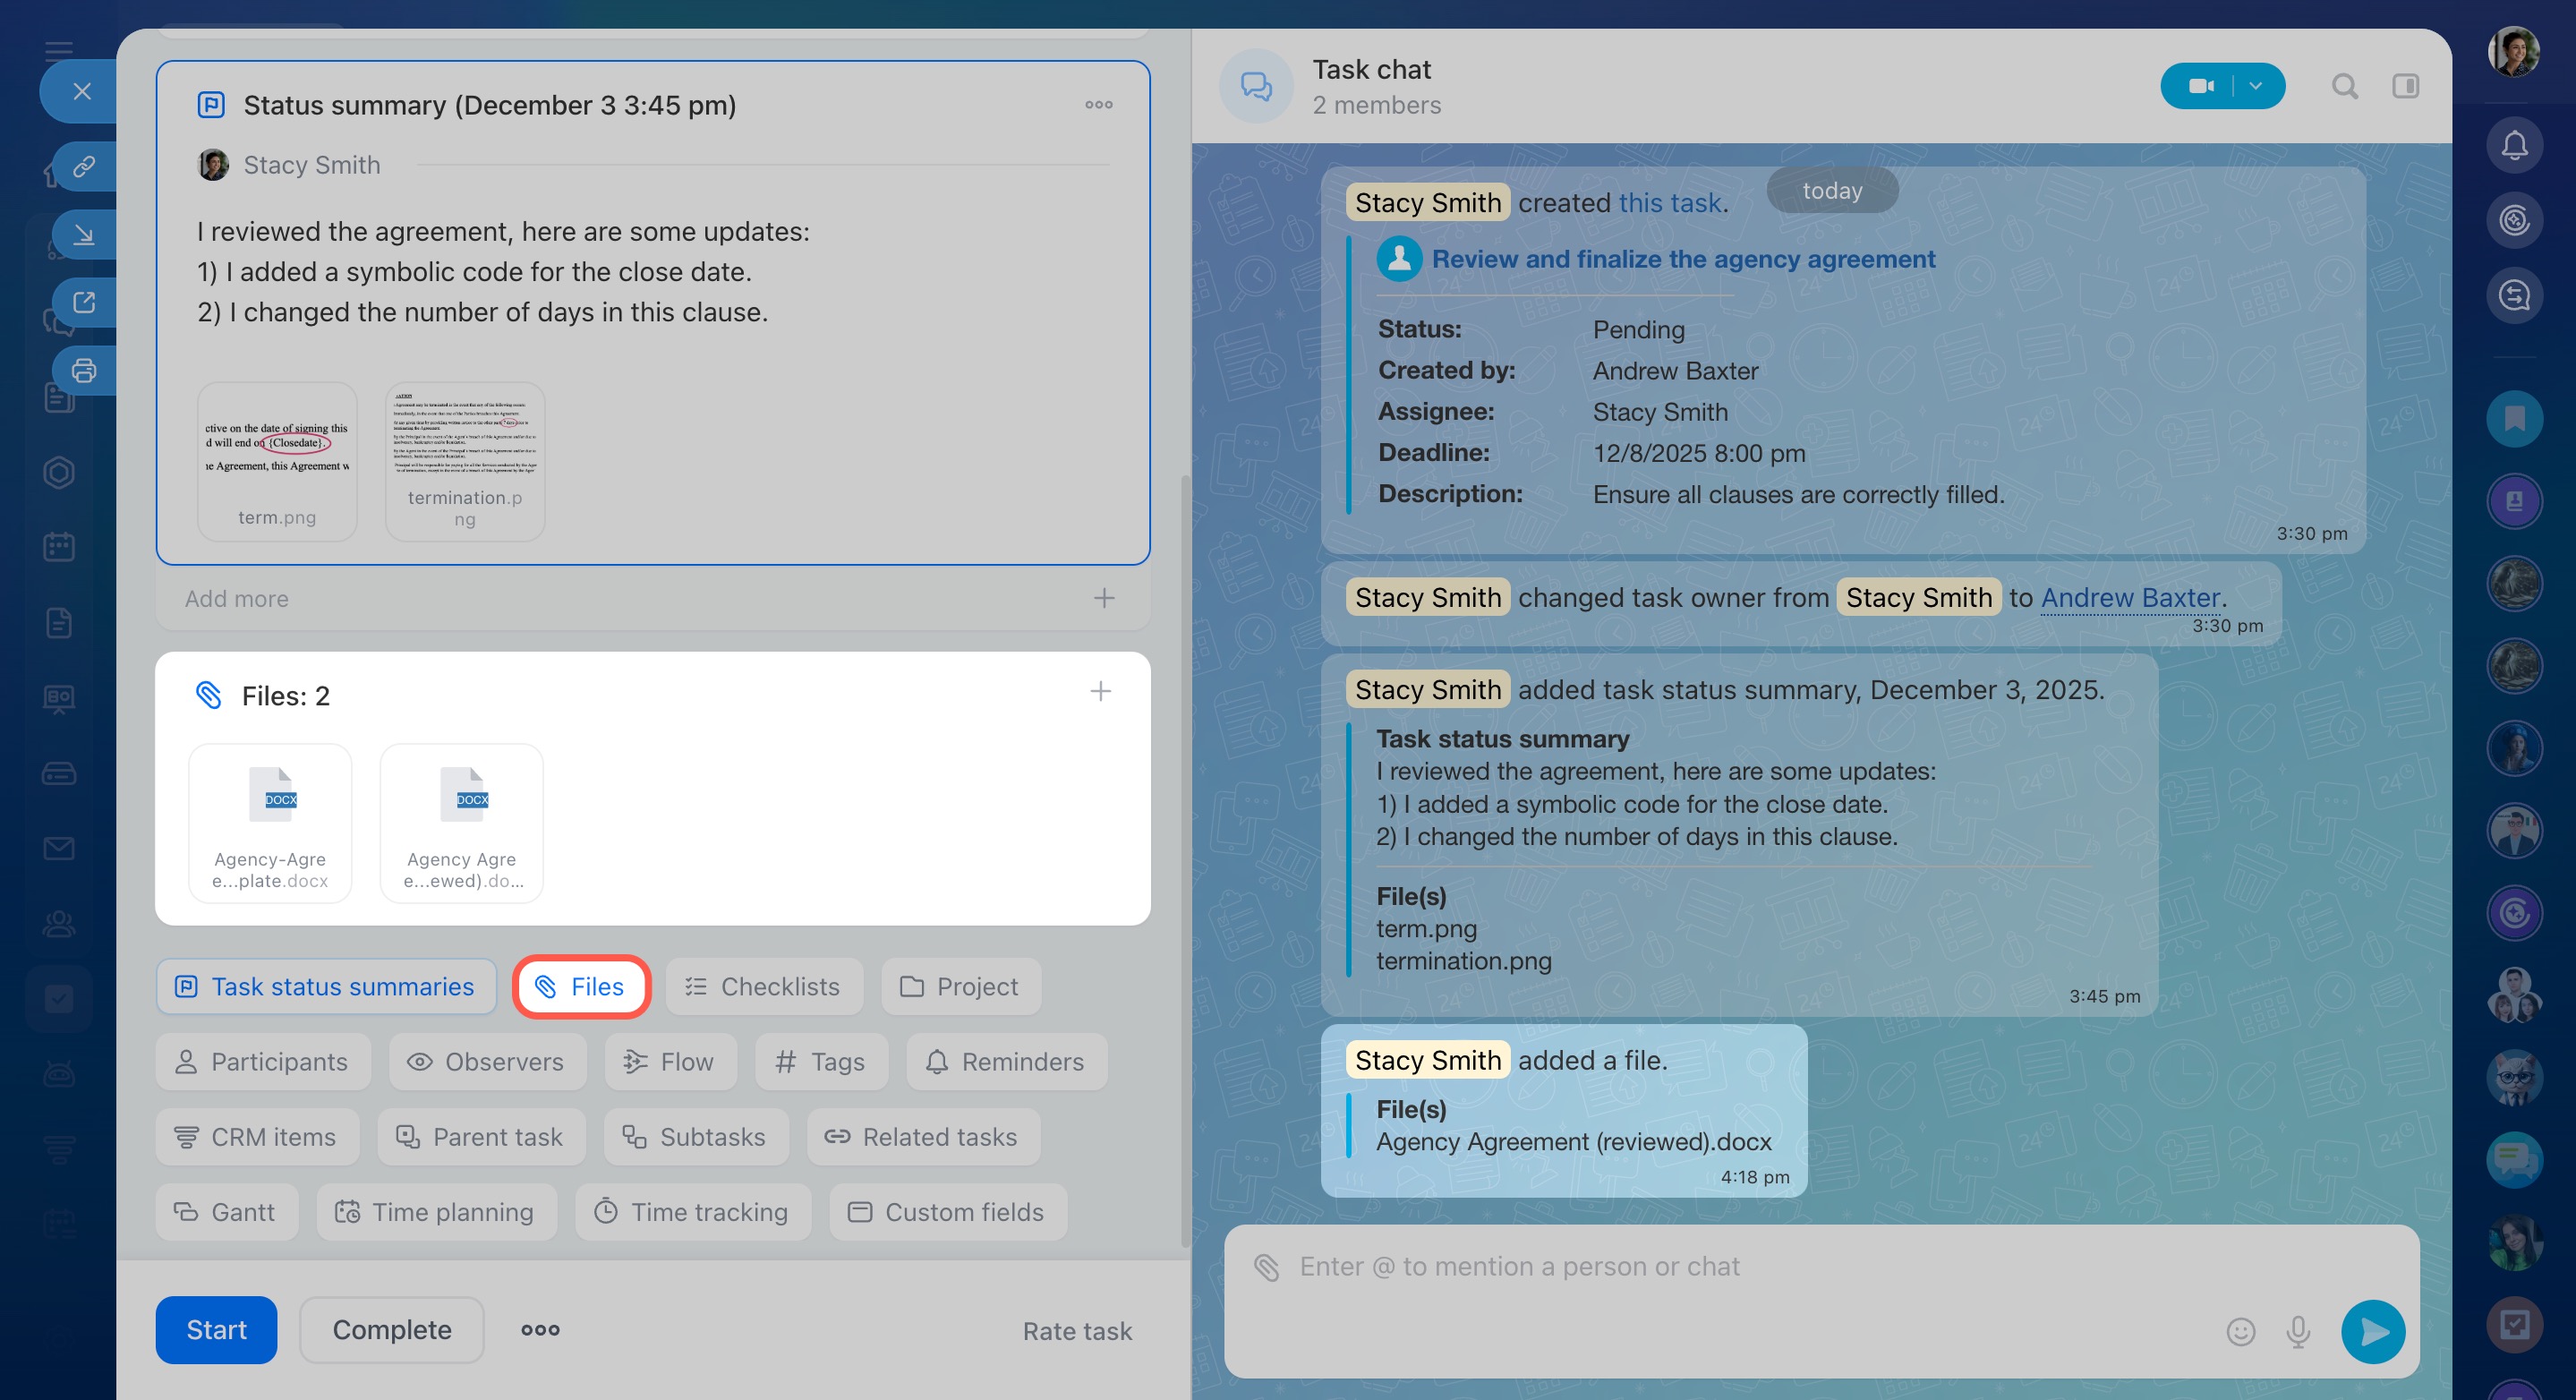2576x1400 pixels.
Task: Open the Andrew Baxter link in chat
Action: tap(2130, 597)
